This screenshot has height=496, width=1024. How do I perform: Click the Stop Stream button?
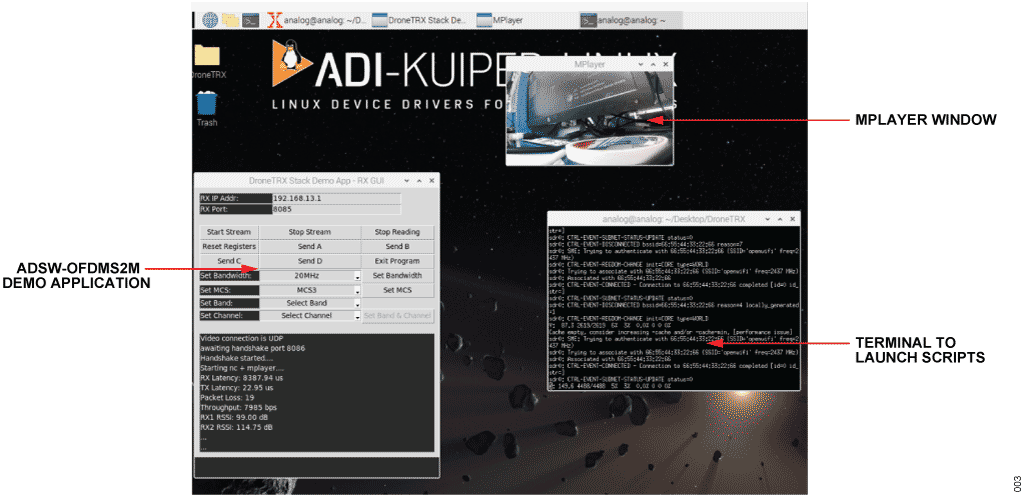[310, 232]
